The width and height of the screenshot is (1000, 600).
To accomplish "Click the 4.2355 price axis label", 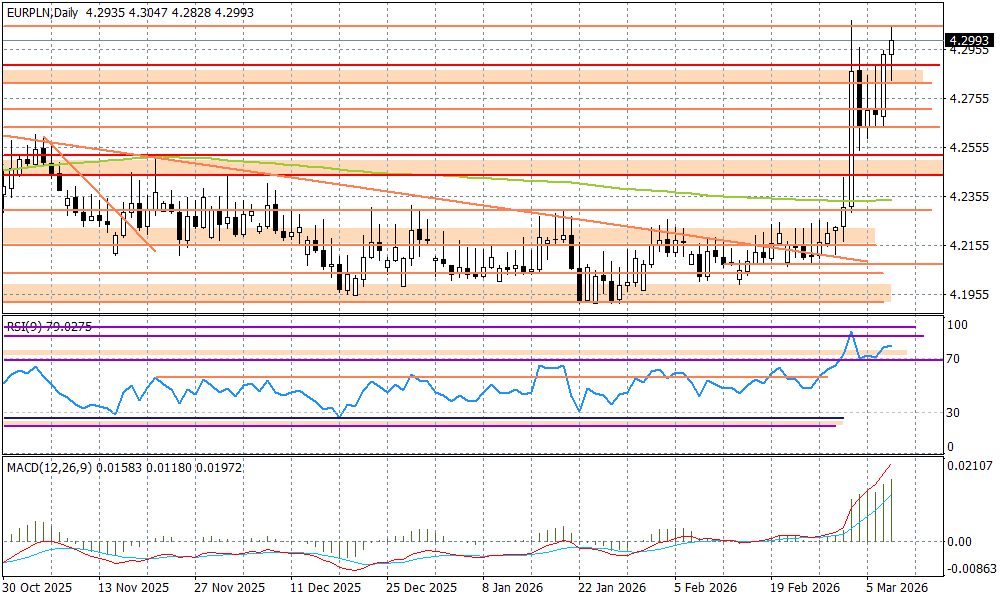I will pos(967,197).
